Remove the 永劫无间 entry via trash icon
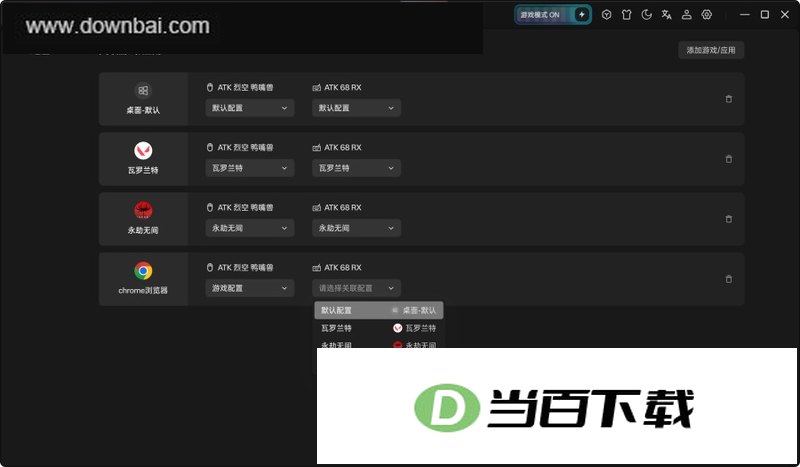800x467 pixels. pos(729,219)
